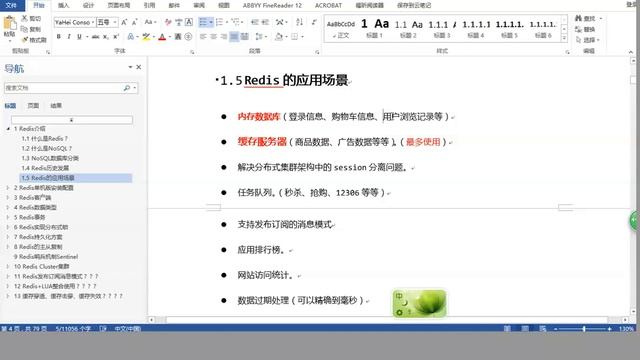Click the navigation search magnifier icon
The height and width of the screenshot is (360, 640).
pyautogui.click(x=127, y=88)
